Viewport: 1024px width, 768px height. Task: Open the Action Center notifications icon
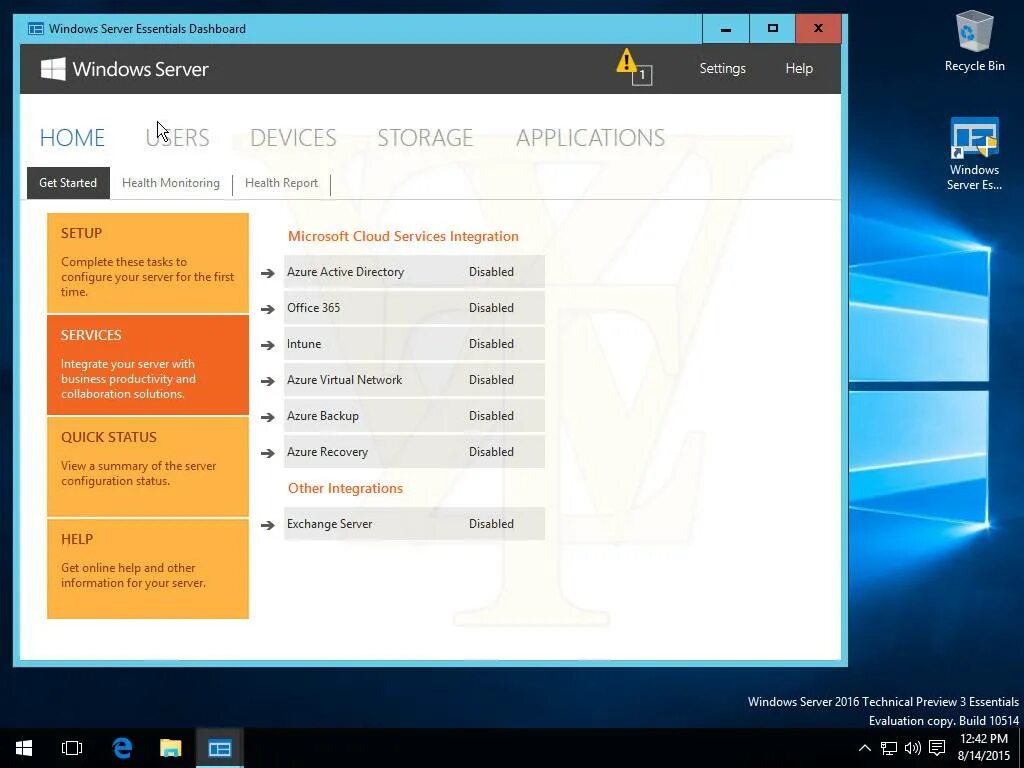click(x=937, y=748)
